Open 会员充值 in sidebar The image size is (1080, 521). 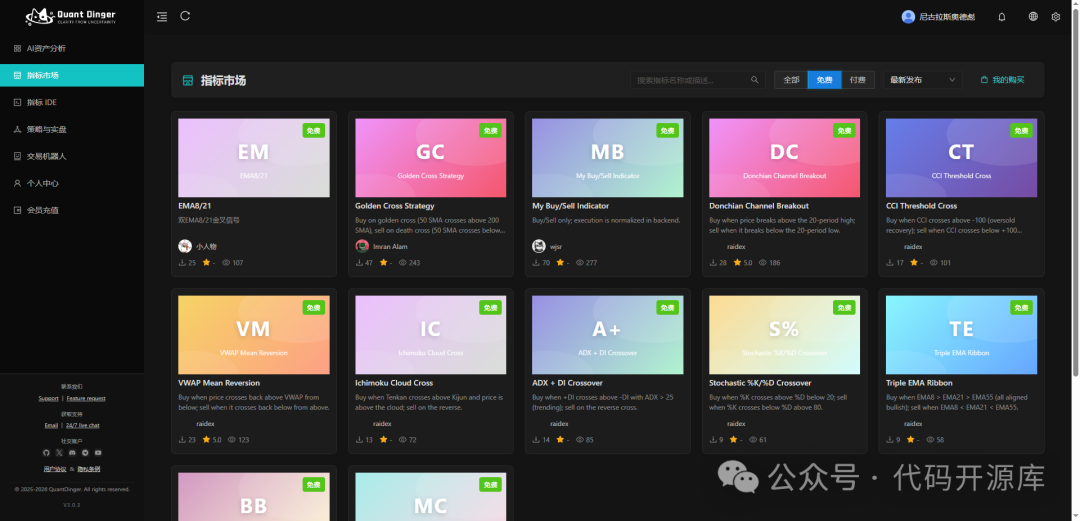point(72,210)
